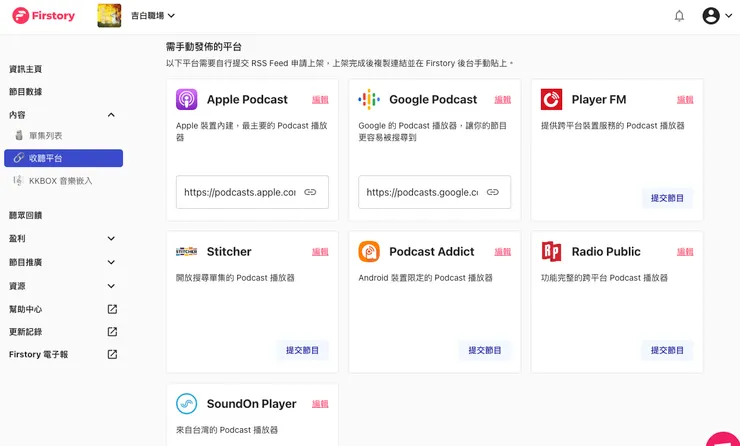Click the SoundOn Player card title

coord(252,404)
